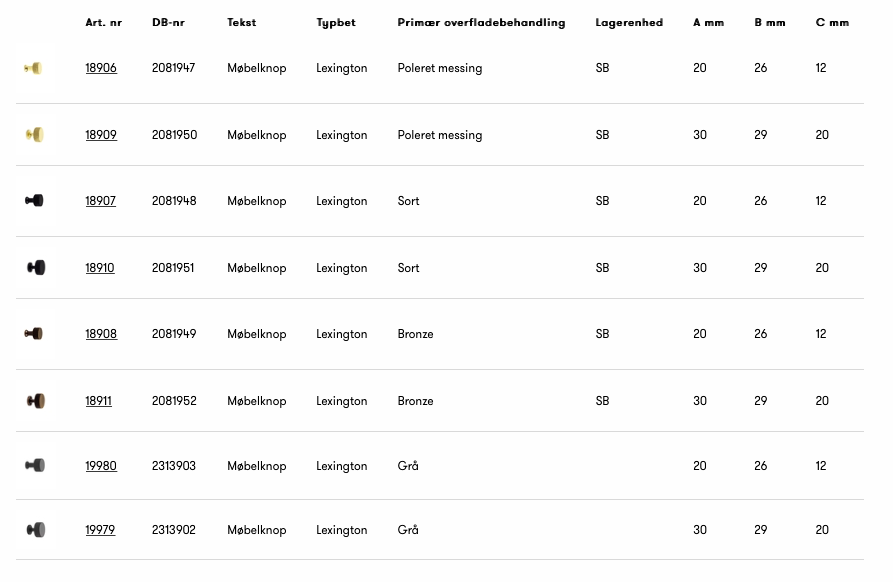
Task: View the grey knob image beside 19979
Action: (35, 529)
